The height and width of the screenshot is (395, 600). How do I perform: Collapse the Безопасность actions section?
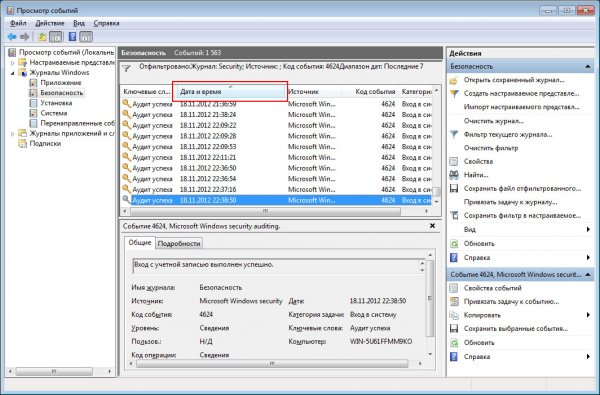coord(588,67)
